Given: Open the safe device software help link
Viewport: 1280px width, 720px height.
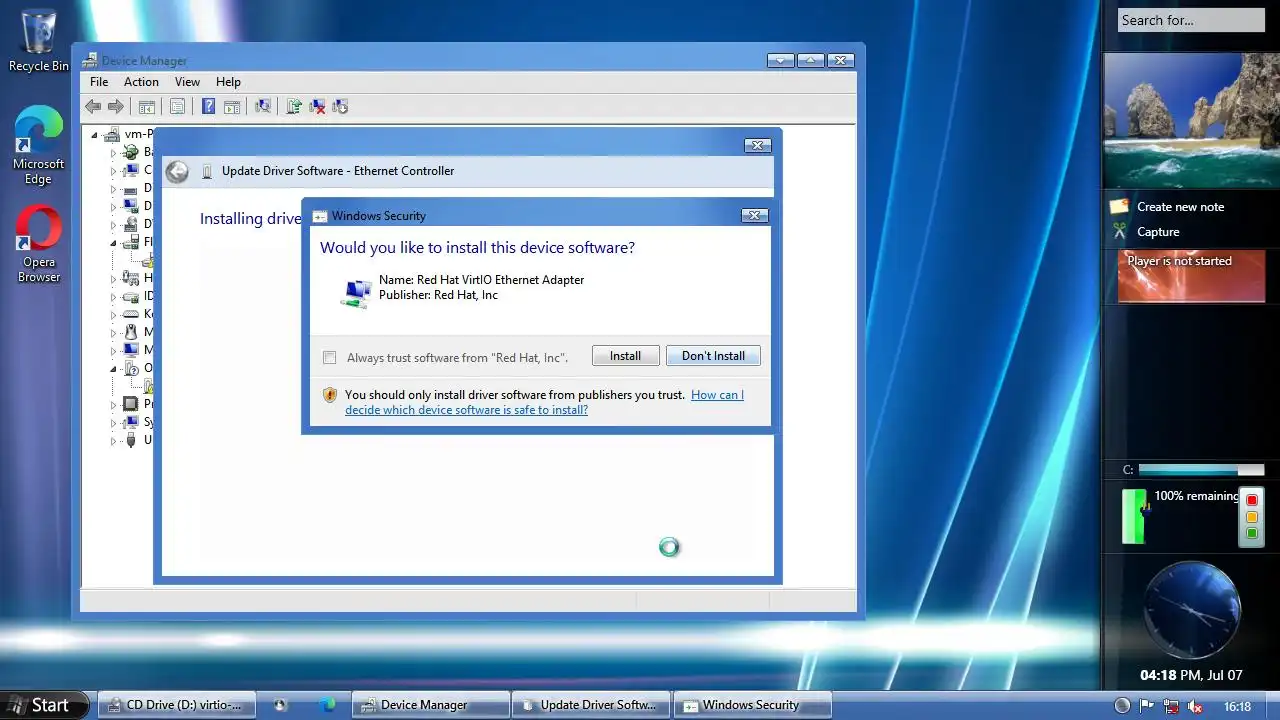Looking at the screenshot, I should pos(544,402).
